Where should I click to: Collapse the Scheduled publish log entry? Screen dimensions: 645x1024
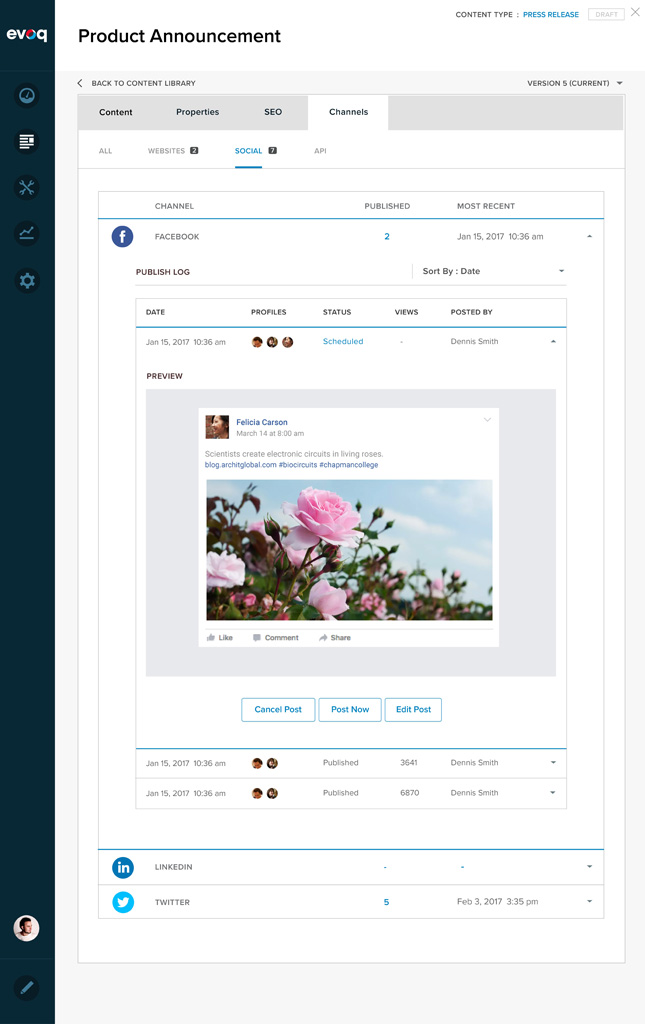[553, 342]
